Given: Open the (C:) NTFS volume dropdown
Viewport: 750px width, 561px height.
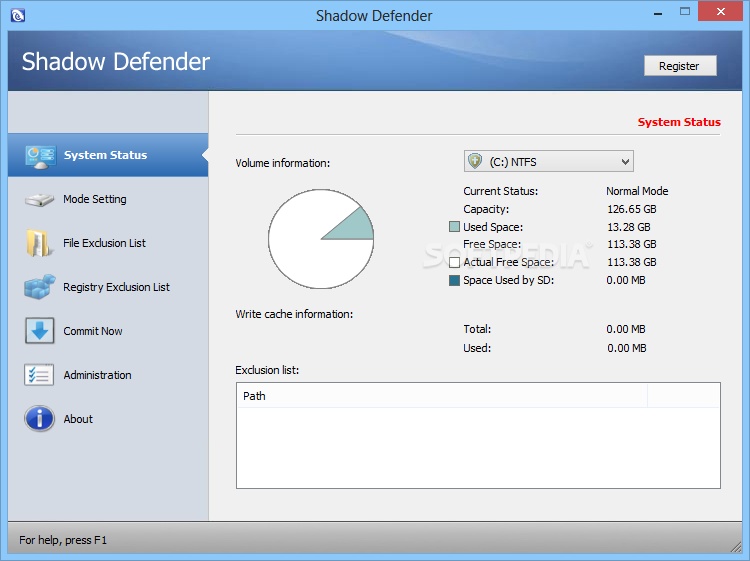Looking at the screenshot, I should click(549, 161).
